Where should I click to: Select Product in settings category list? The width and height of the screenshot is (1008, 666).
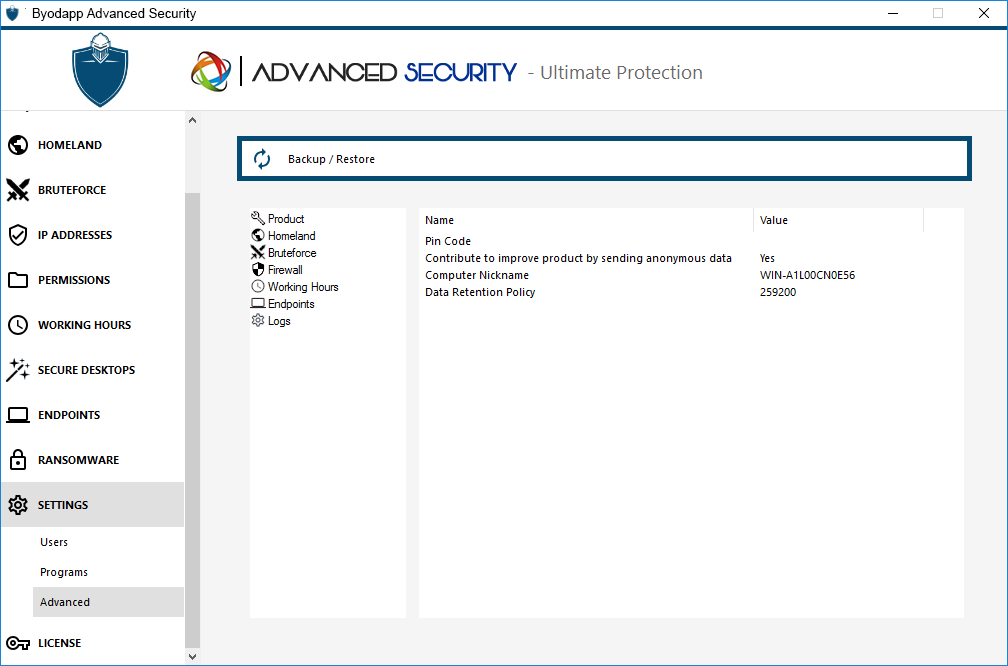[x=286, y=219]
